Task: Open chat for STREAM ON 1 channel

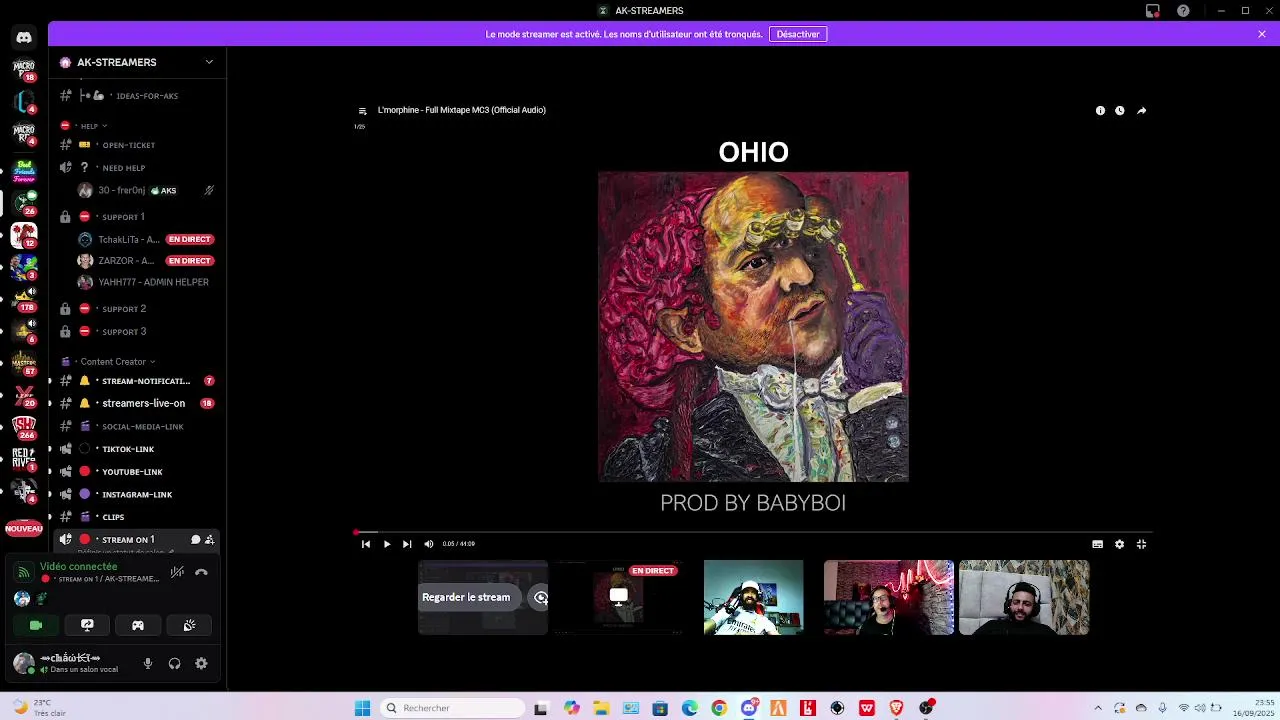Action: pyautogui.click(x=196, y=540)
